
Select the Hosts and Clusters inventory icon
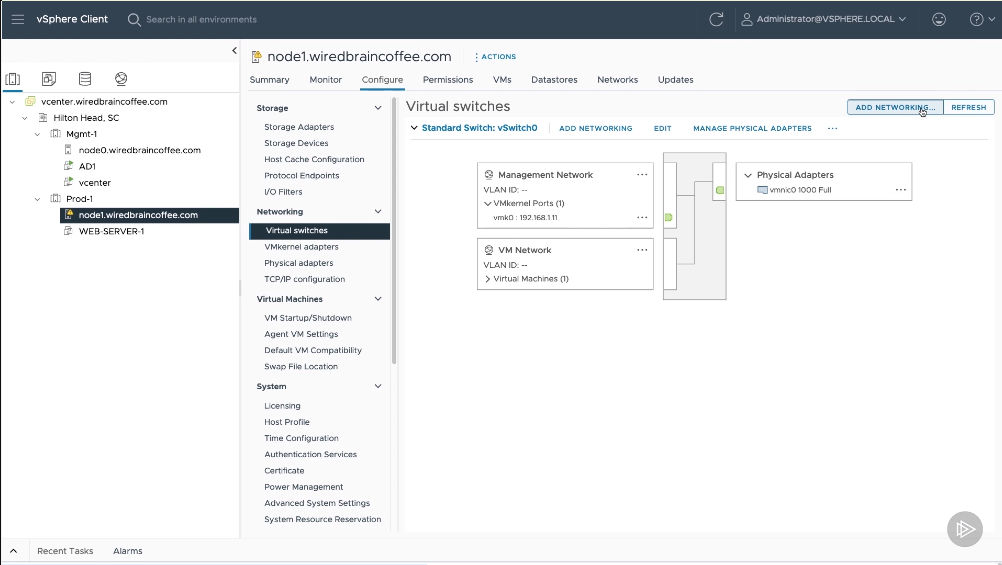point(13,79)
